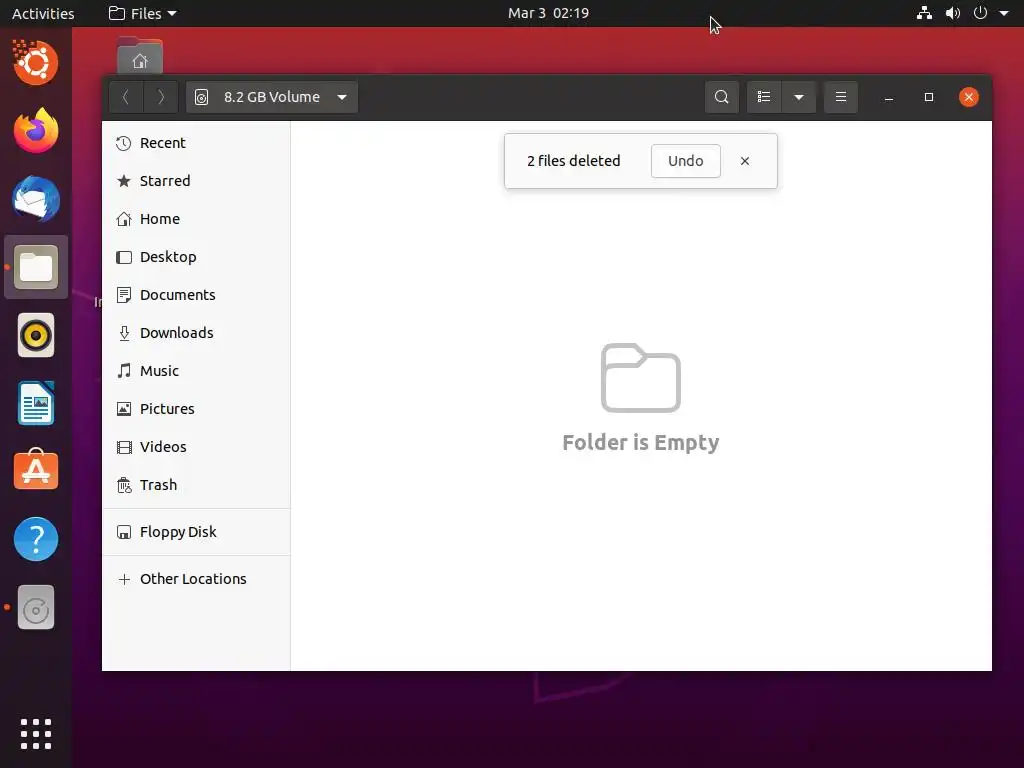Screen dimensions: 1024x768
Task: Click the film strip icon beside Videos
Action: (x=123, y=447)
